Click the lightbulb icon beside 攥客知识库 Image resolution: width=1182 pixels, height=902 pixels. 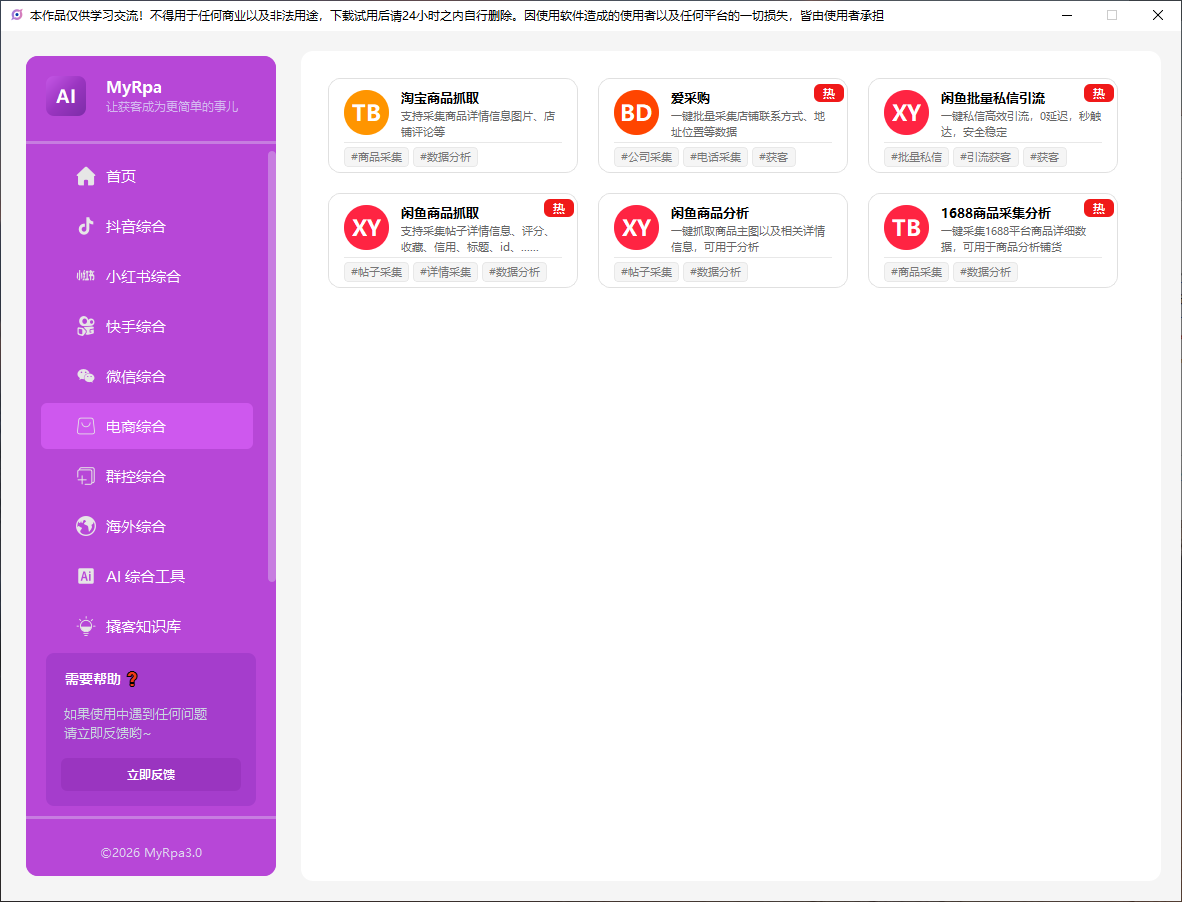coord(86,626)
